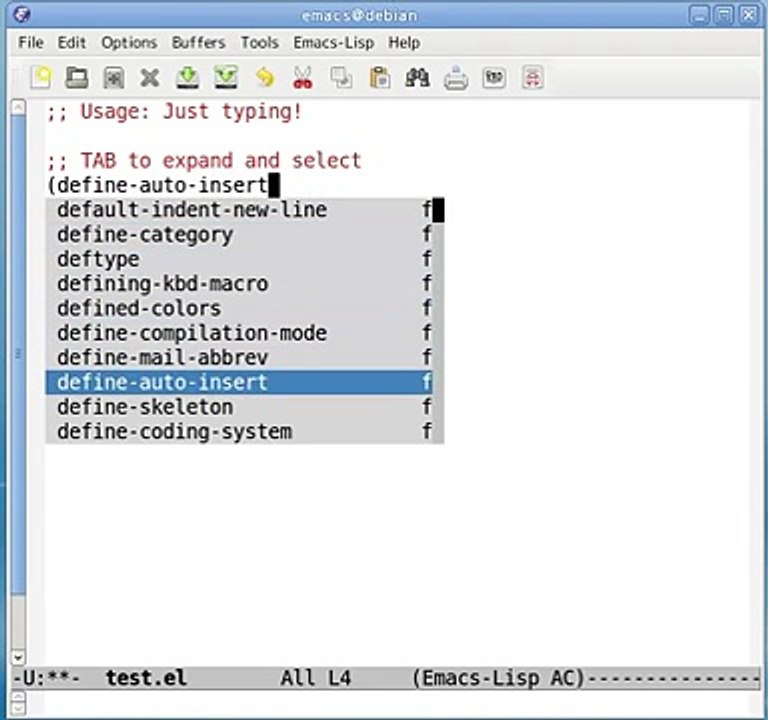The image size is (768, 720).
Task: Search with the binoculars toolbar icon
Action: pos(417,78)
